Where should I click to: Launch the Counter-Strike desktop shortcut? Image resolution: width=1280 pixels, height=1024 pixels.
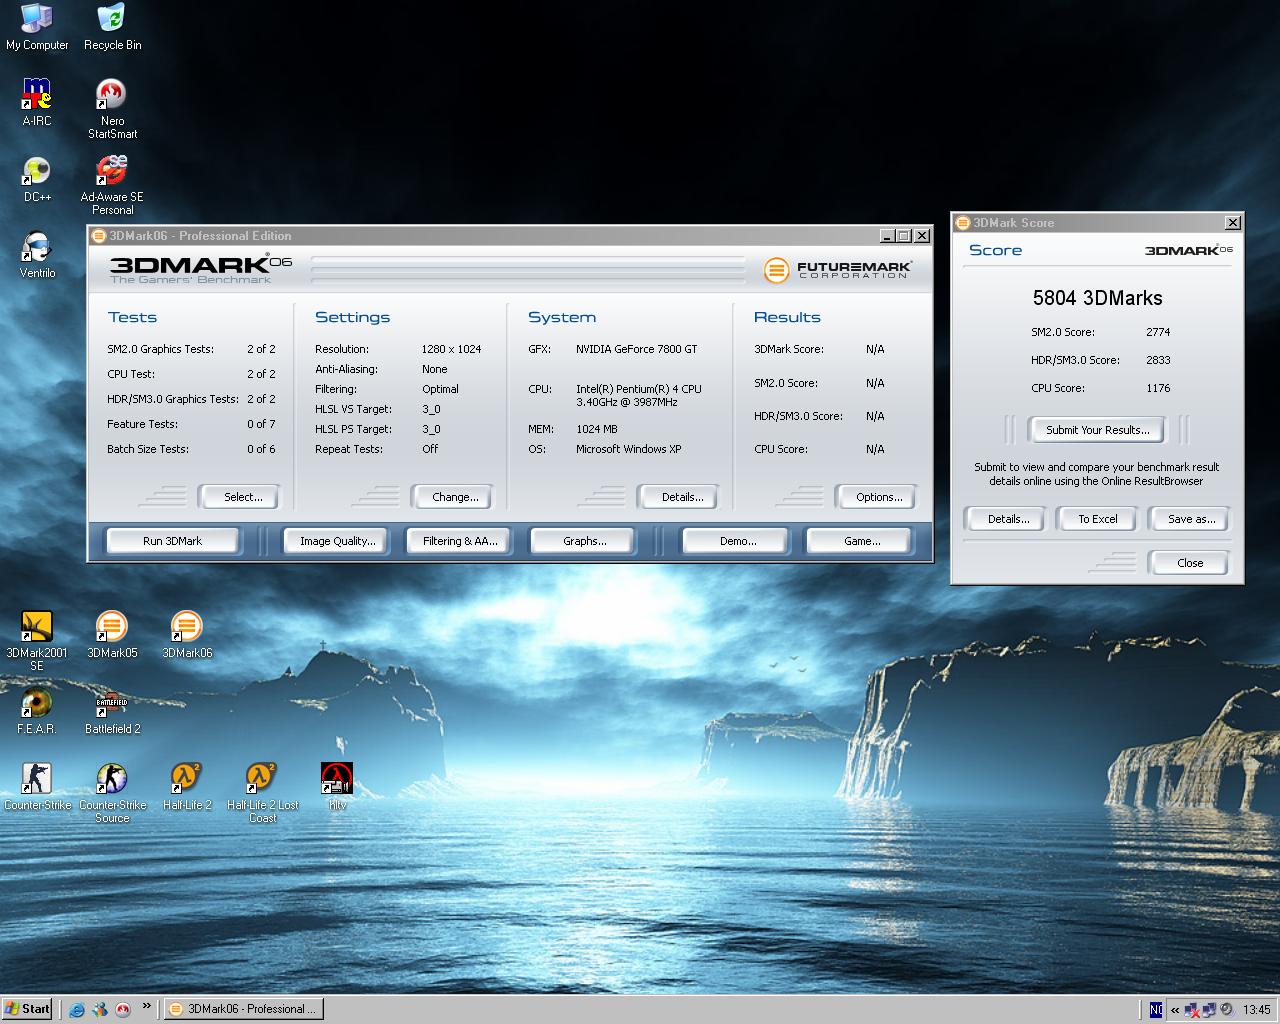(x=37, y=787)
